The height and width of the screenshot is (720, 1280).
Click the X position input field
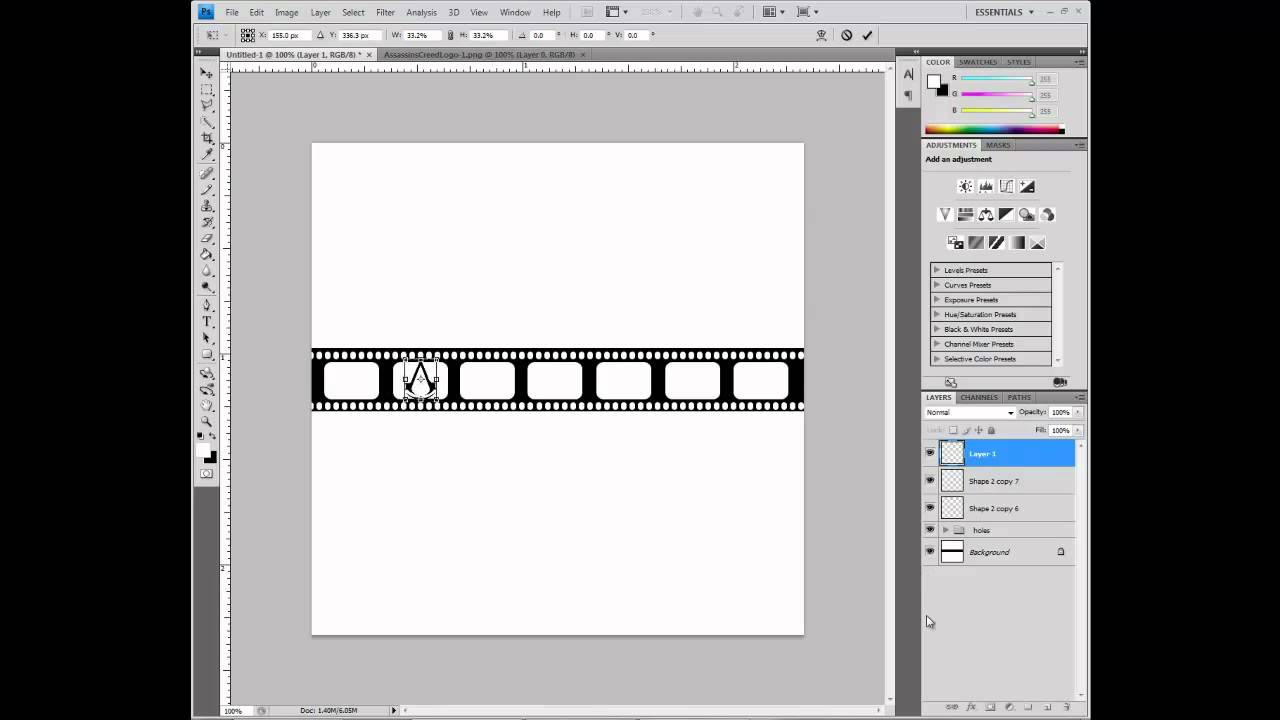tap(290, 35)
